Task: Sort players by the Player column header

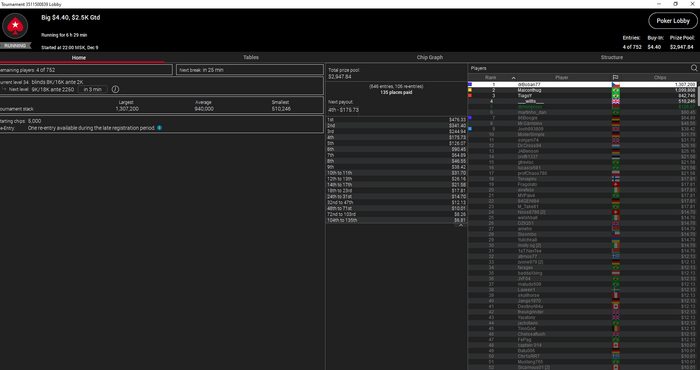Action: 562,78
